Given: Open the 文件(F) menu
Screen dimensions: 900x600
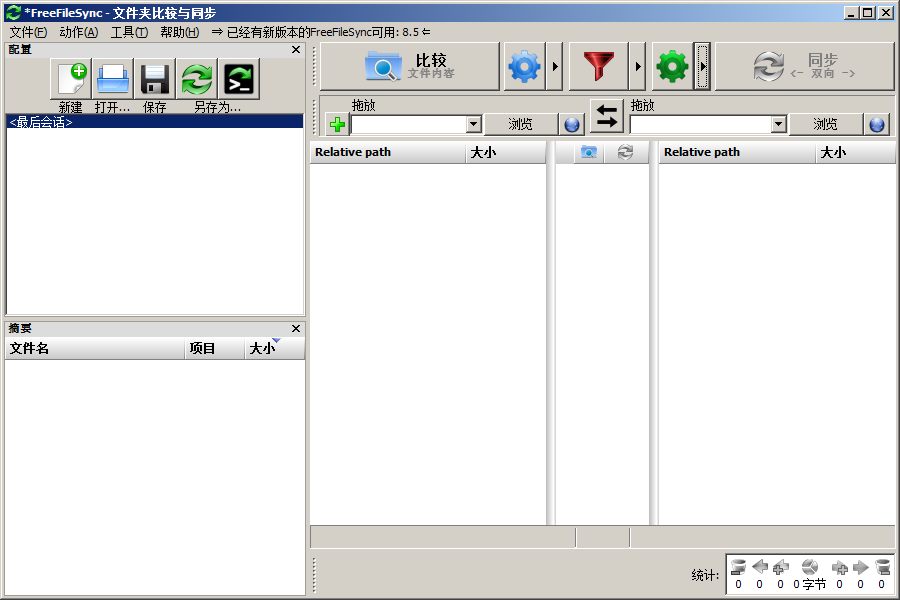Looking at the screenshot, I should (28, 32).
